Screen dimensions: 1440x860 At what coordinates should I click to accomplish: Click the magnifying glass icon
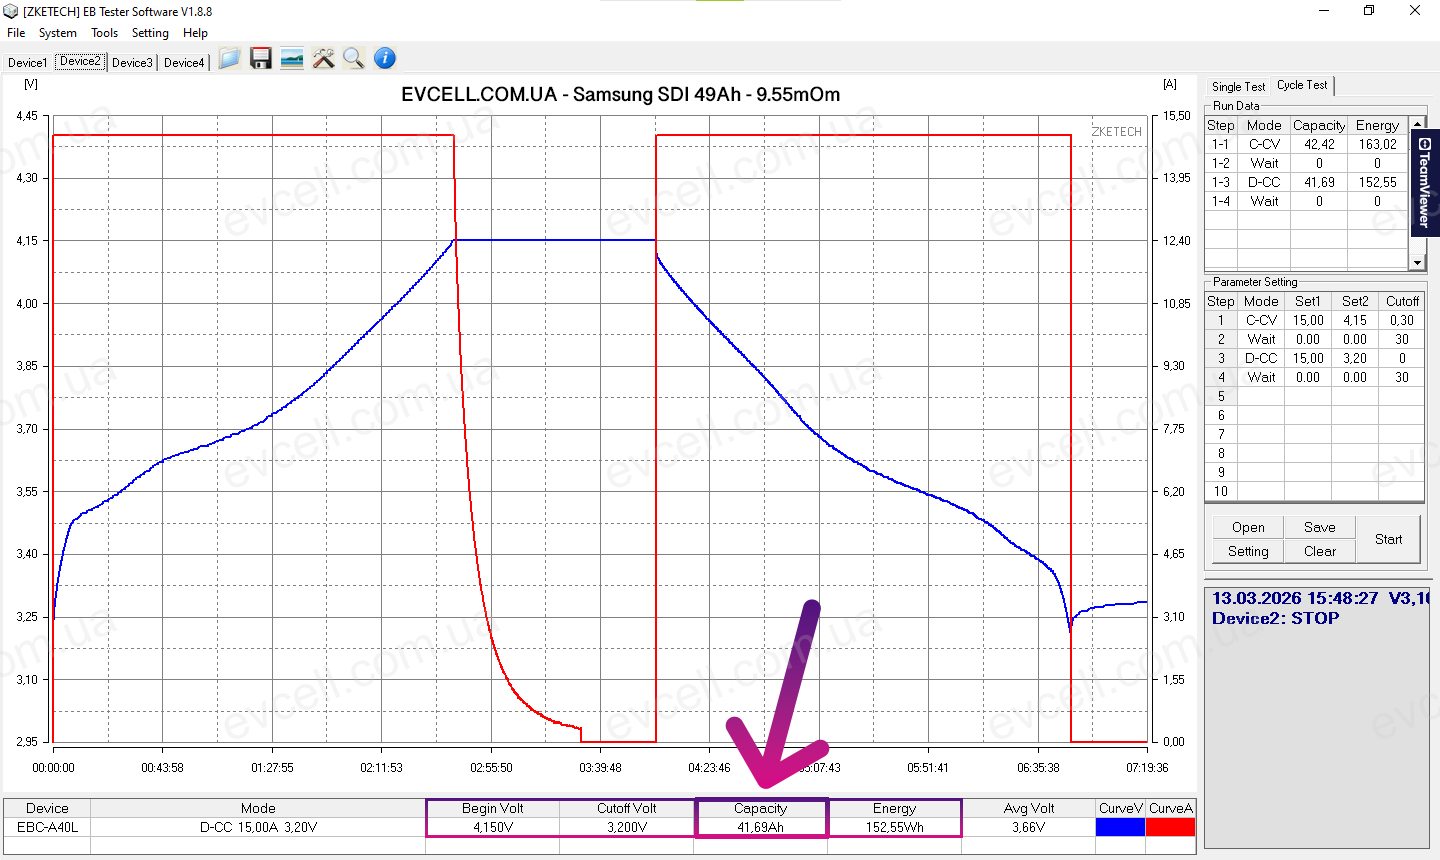point(353,59)
